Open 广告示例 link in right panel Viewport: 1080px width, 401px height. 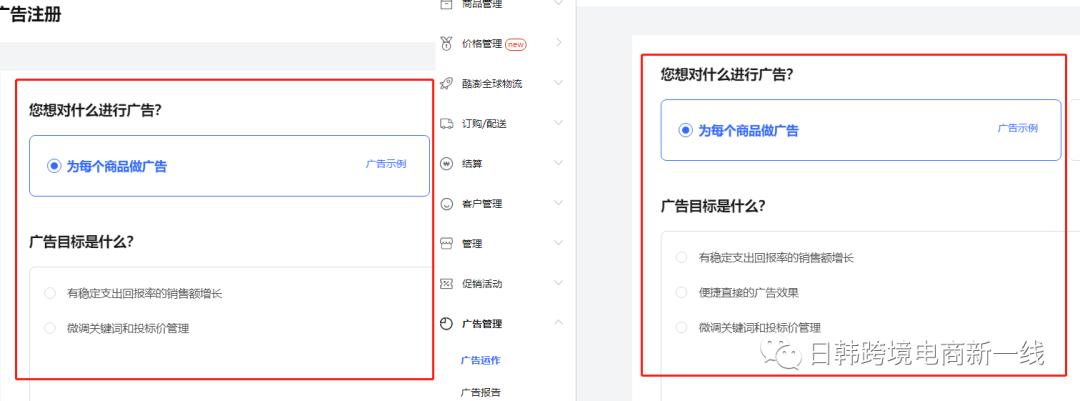pos(1017,128)
